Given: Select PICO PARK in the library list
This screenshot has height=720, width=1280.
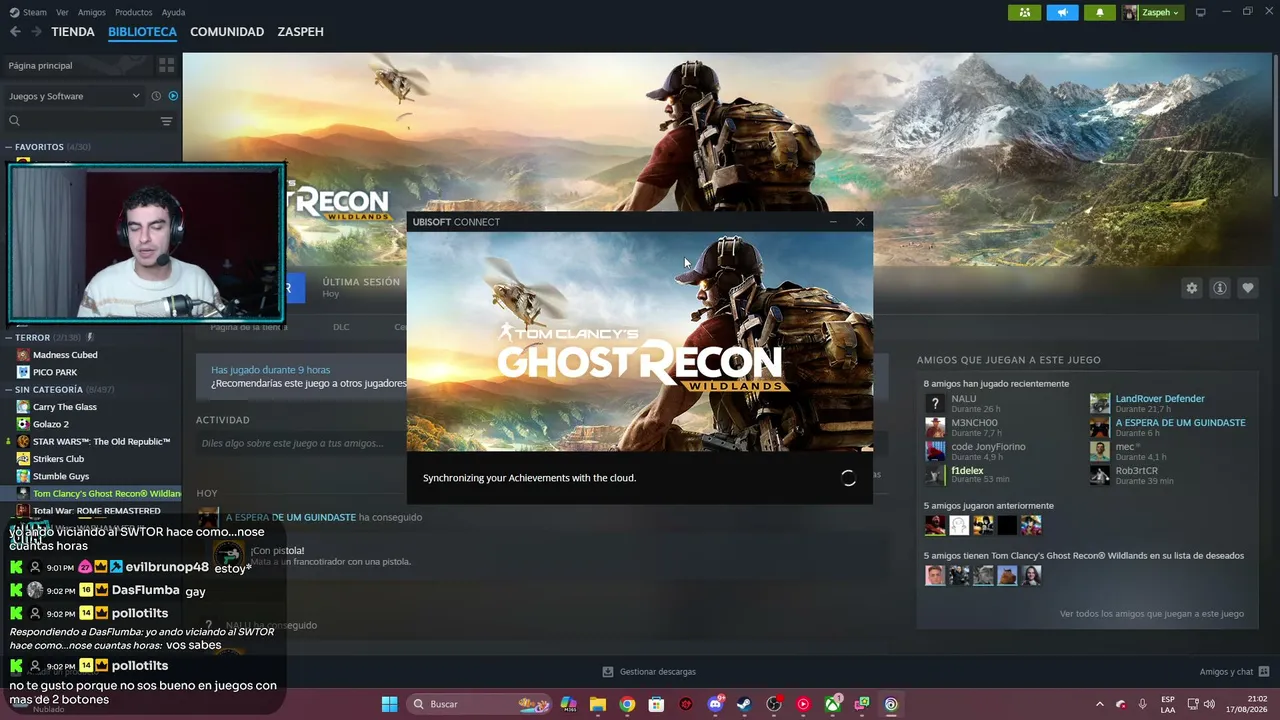Looking at the screenshot, I should pyautogui.click(x=55, y=372).
